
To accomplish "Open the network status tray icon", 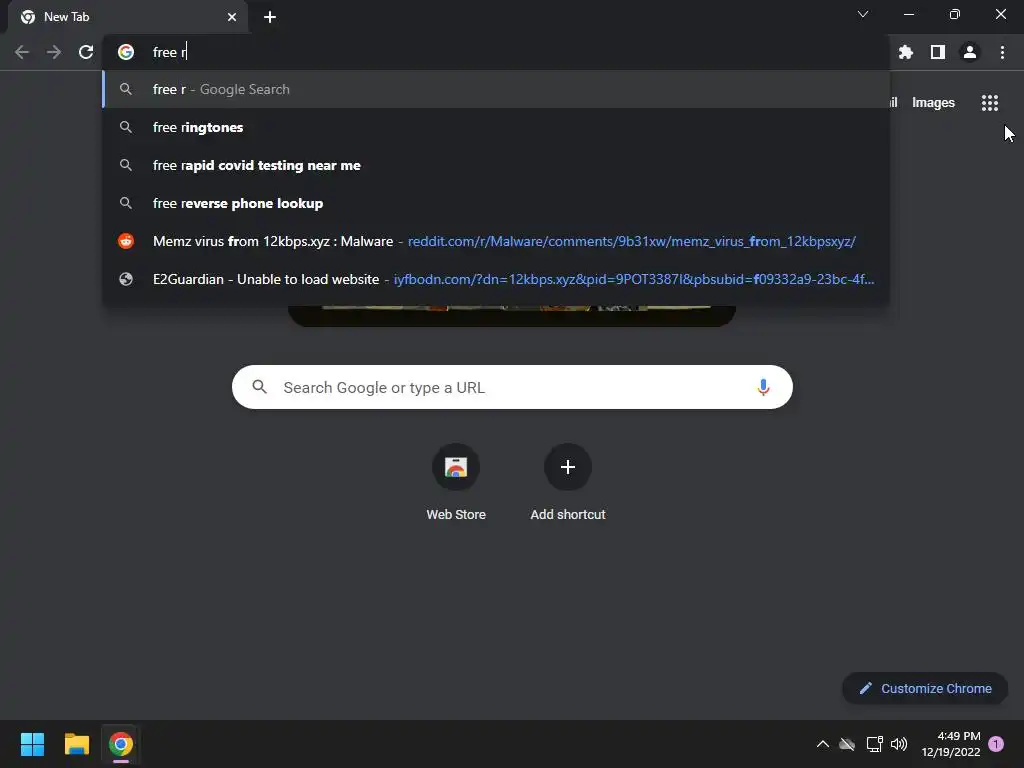I will point(874,744).
